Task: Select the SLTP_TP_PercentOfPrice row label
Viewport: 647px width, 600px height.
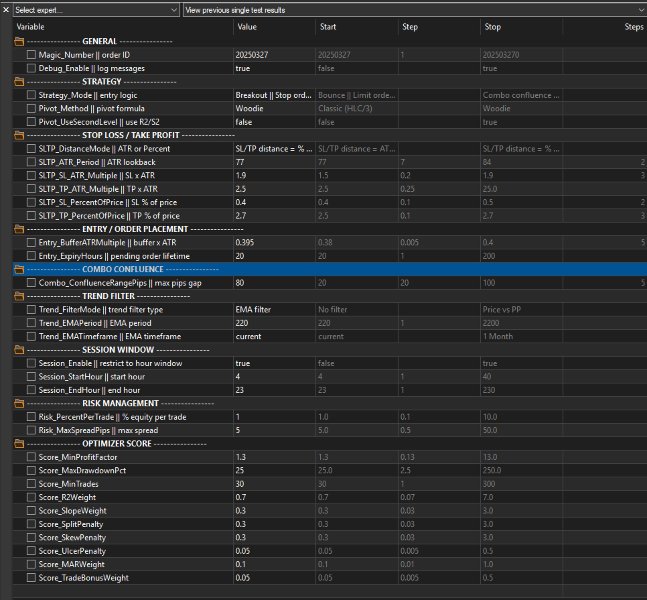Action: [109, 216]
